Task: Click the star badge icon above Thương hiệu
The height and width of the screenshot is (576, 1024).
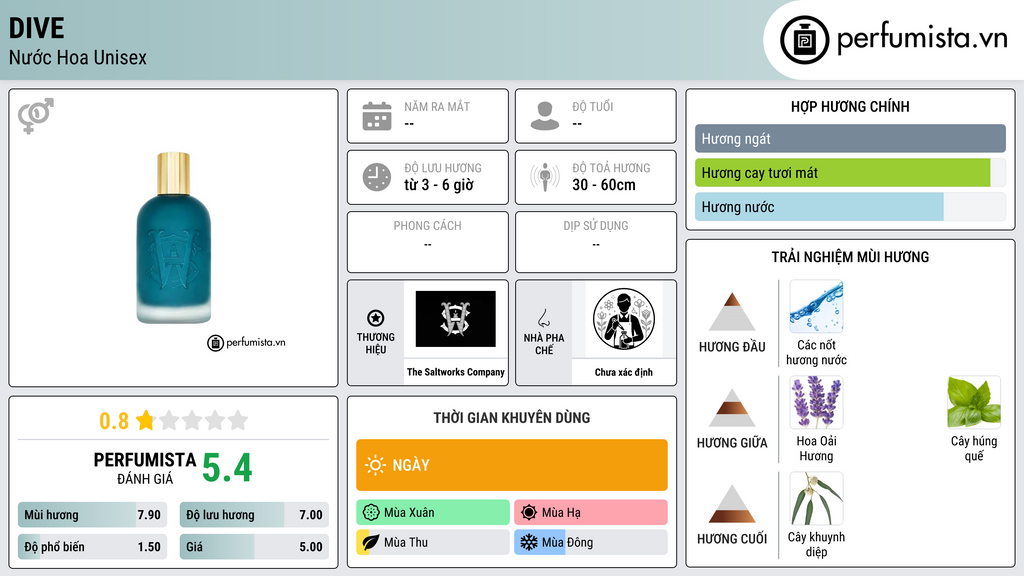Action: click(376, 318)
